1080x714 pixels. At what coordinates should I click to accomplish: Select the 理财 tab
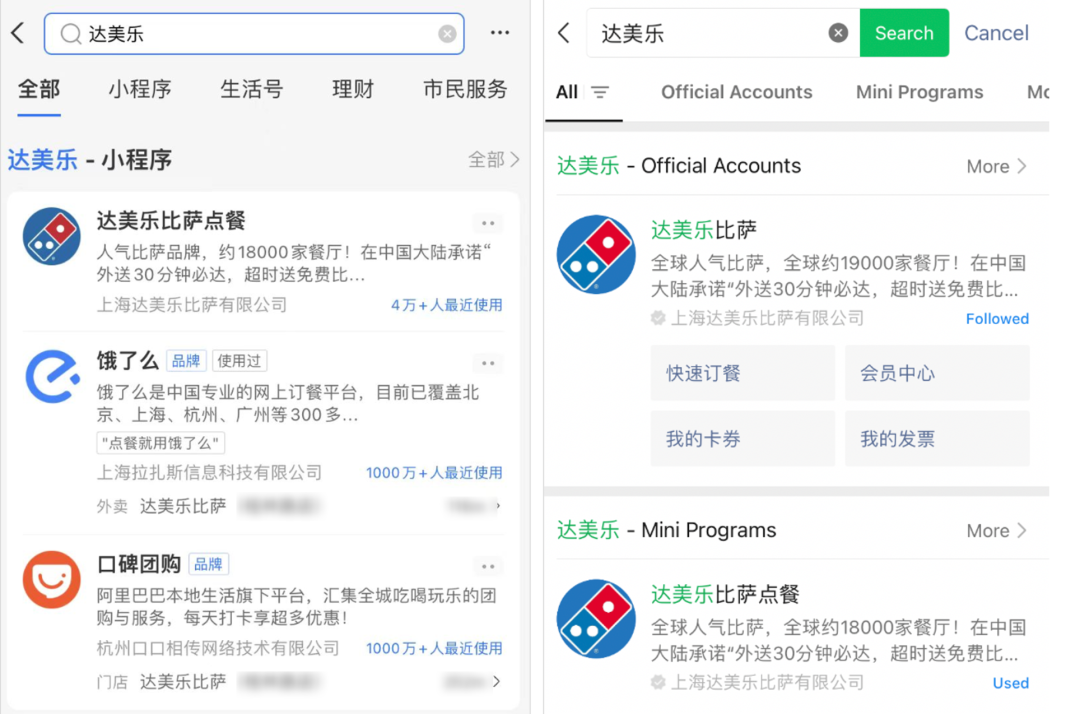click(x=352, y=89)
